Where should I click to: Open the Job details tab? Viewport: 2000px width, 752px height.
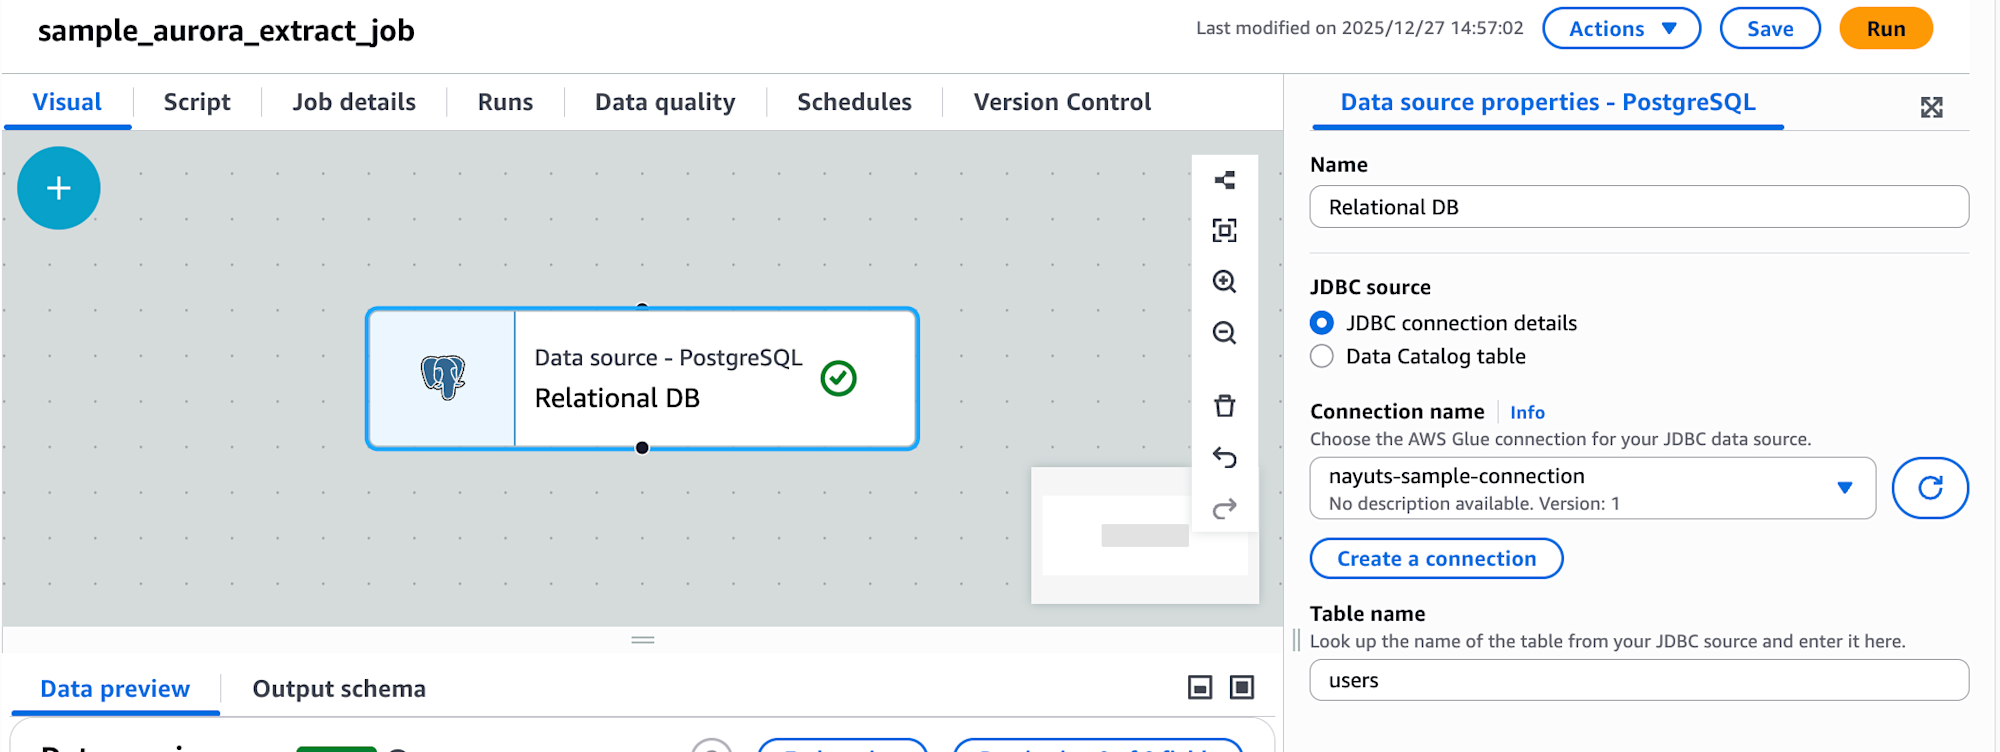[354, 102]
